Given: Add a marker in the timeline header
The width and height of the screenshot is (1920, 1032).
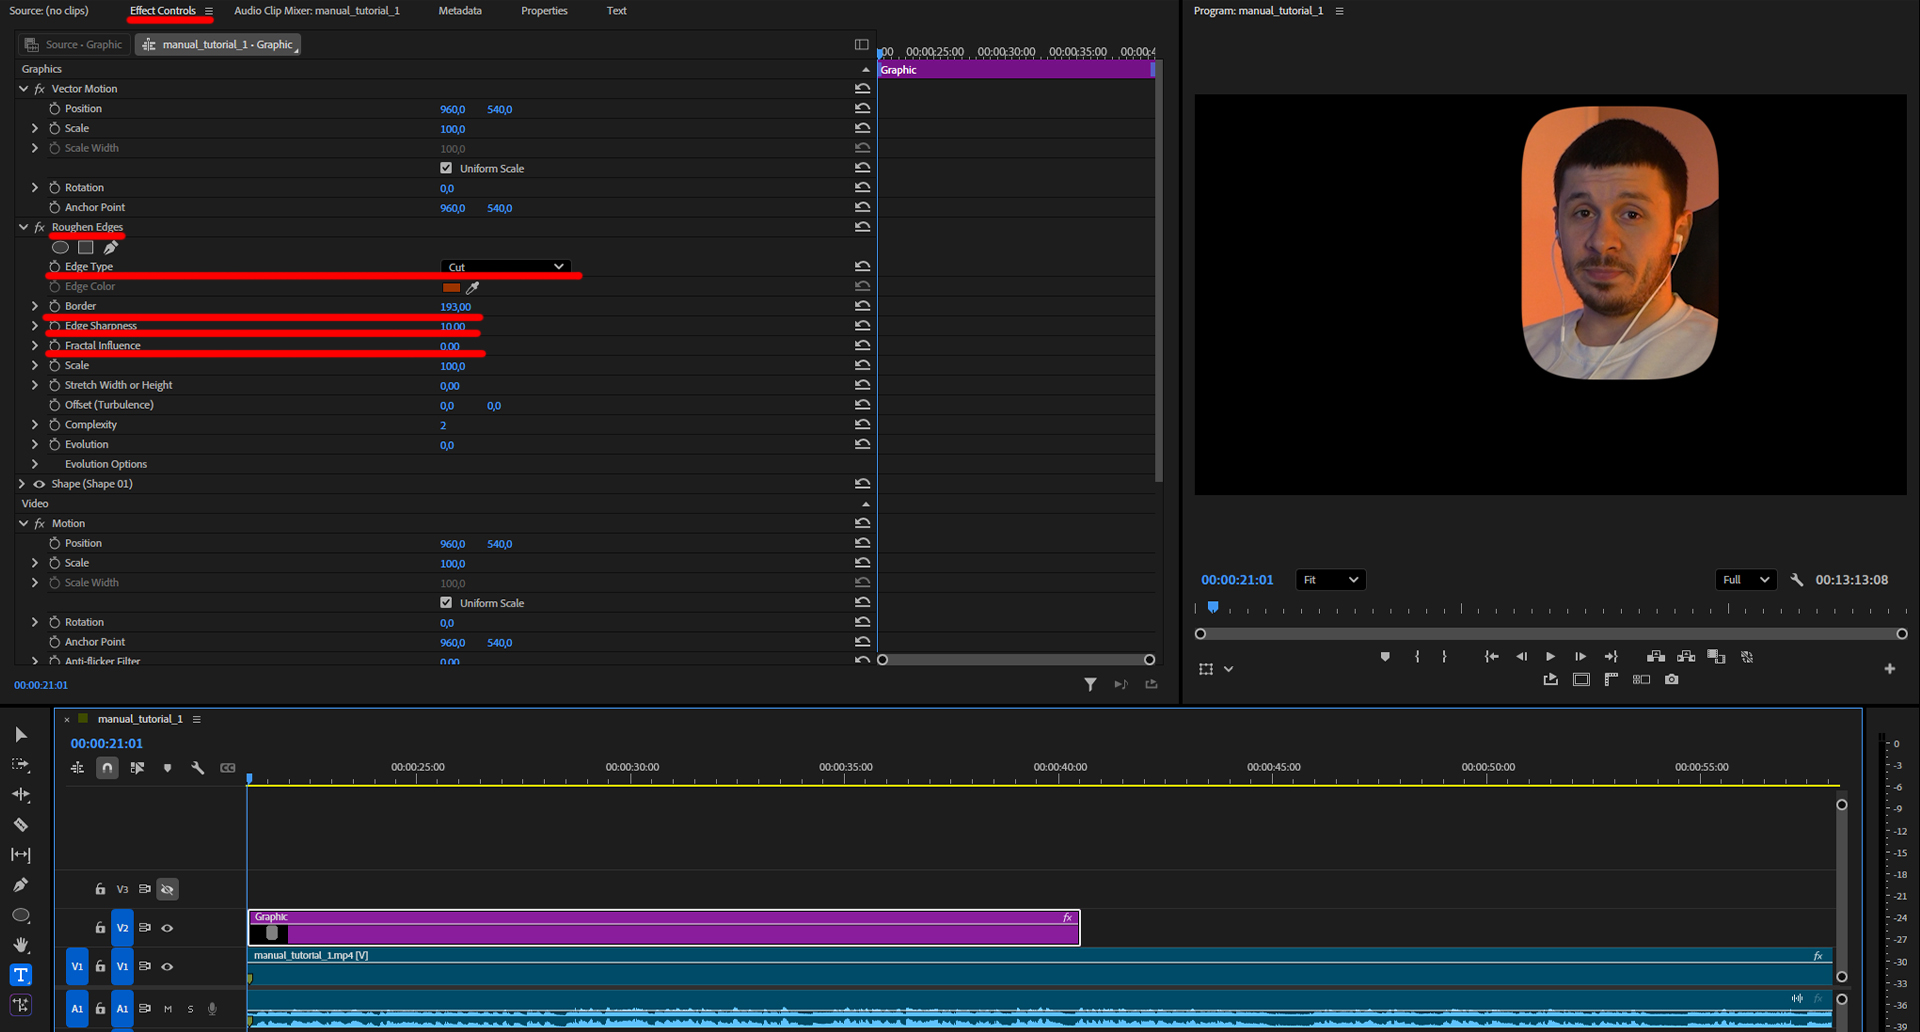Looking at the screenshot, I should 167,768.
